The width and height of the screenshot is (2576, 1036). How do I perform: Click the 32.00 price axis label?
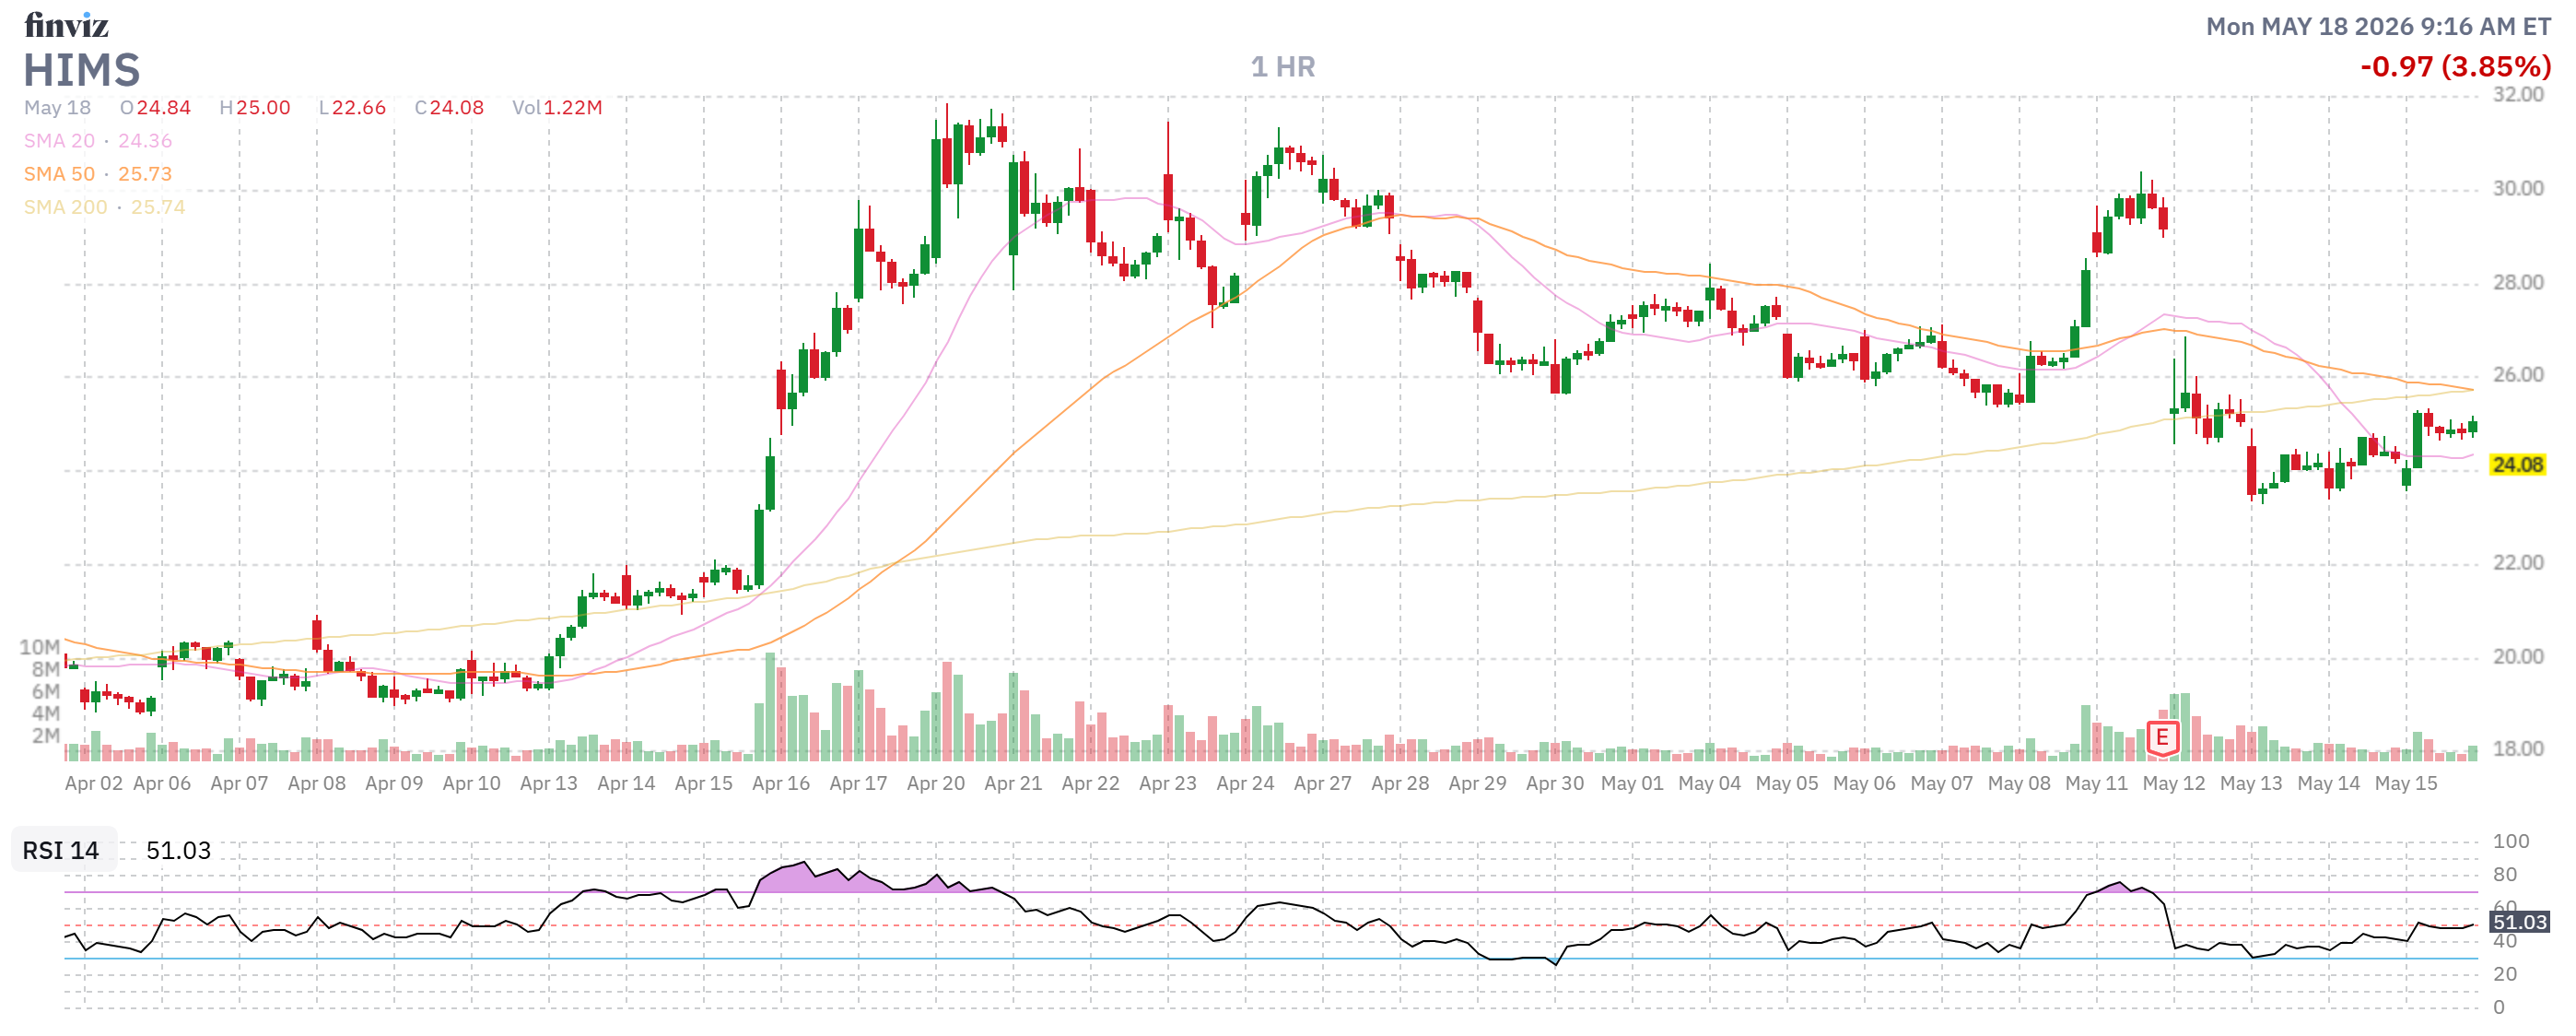[2518, 95]
